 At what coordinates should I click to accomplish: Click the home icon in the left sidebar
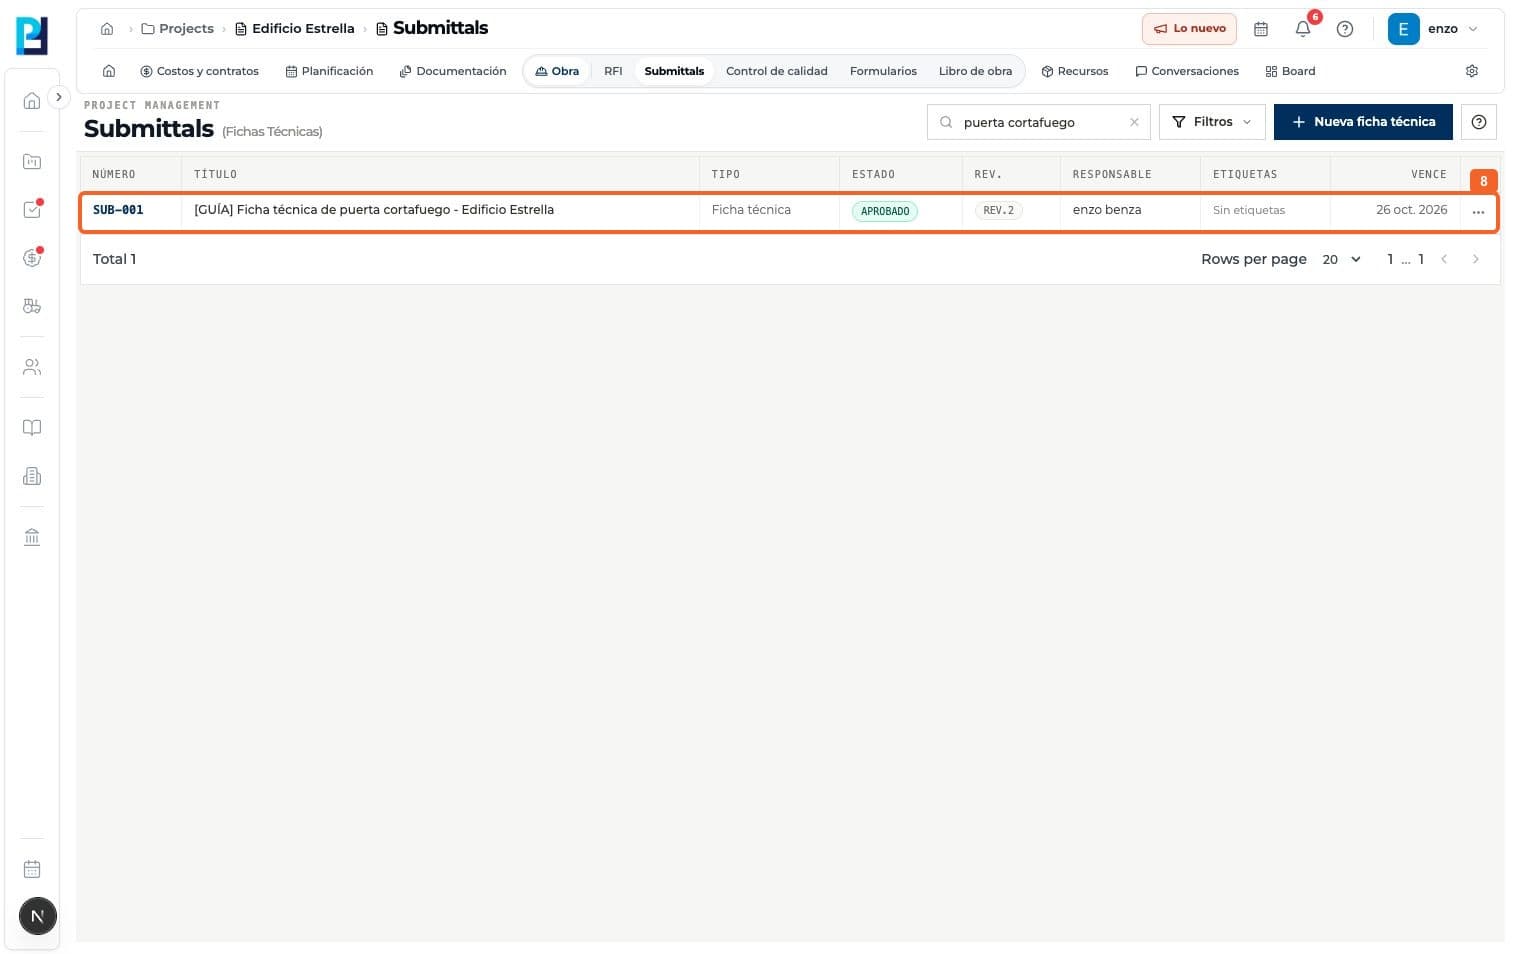[x=32, y=100]
